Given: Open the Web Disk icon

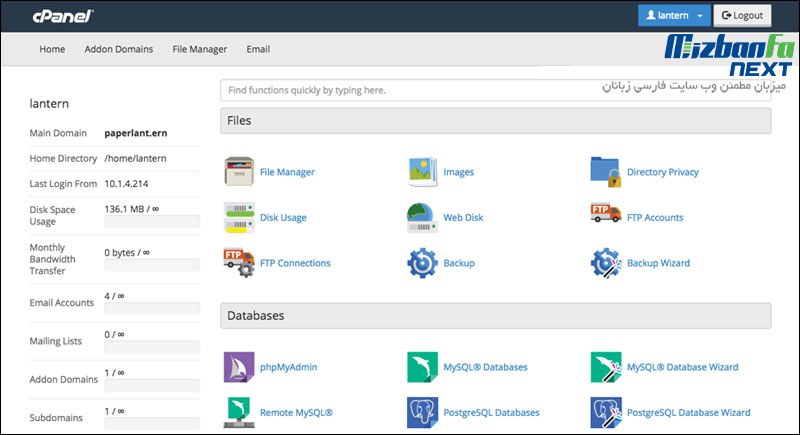Looking at the screenshot, I should [x=423, y=217].
